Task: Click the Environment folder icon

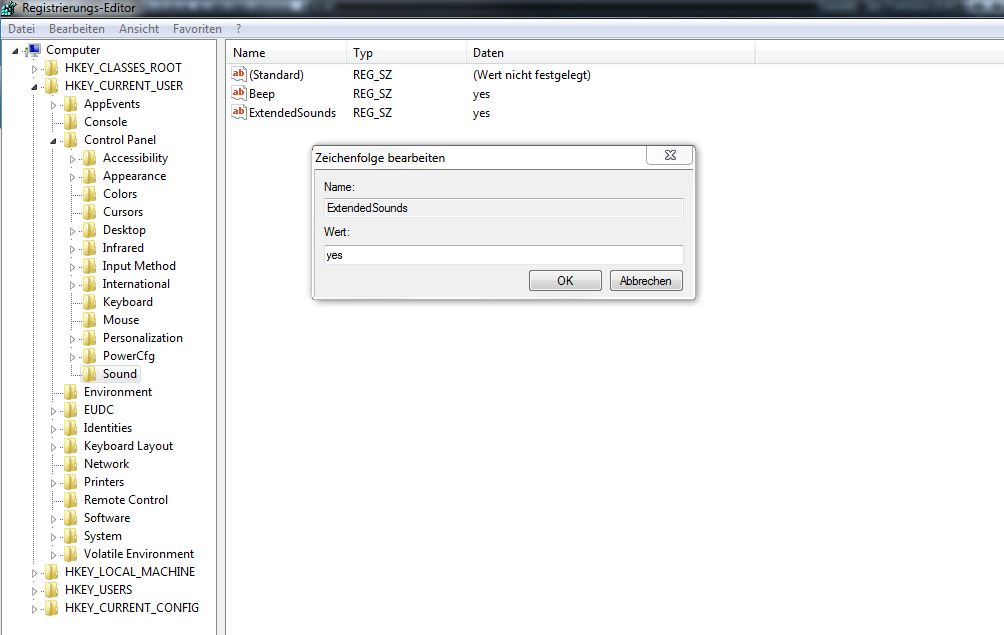Action: tap(71, 392)
